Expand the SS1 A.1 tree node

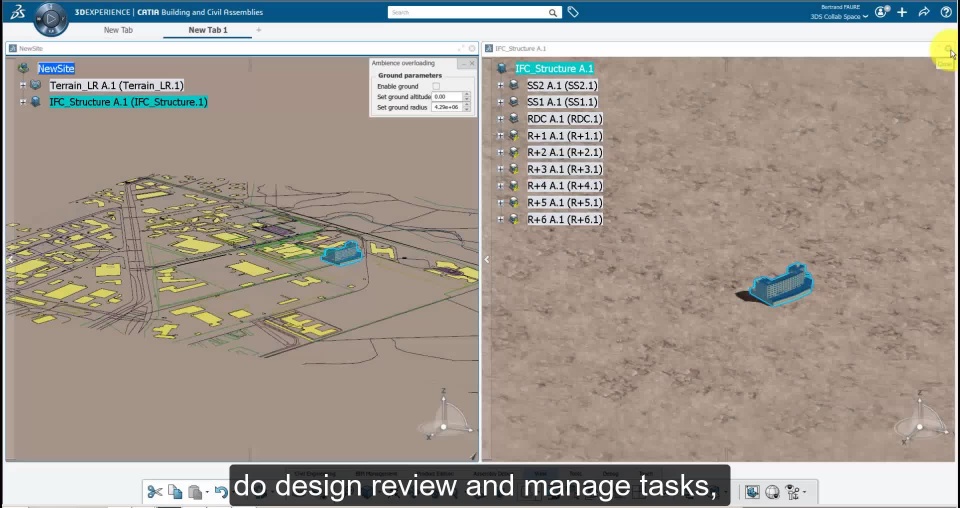click(x=500, y=102)
